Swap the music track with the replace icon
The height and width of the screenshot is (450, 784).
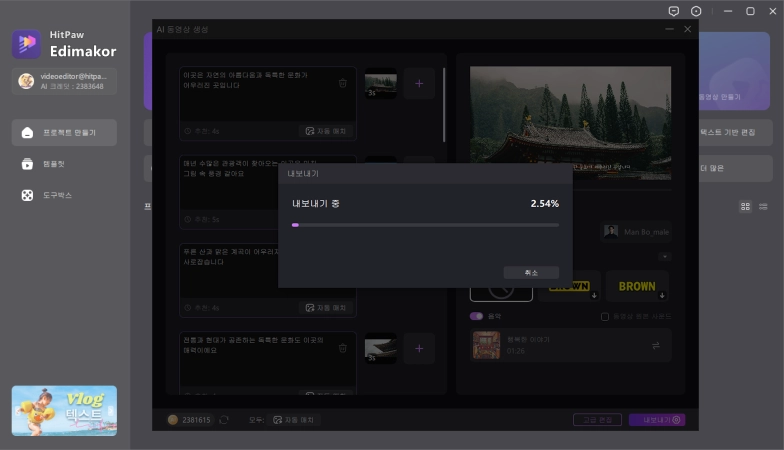coord(656,346)
